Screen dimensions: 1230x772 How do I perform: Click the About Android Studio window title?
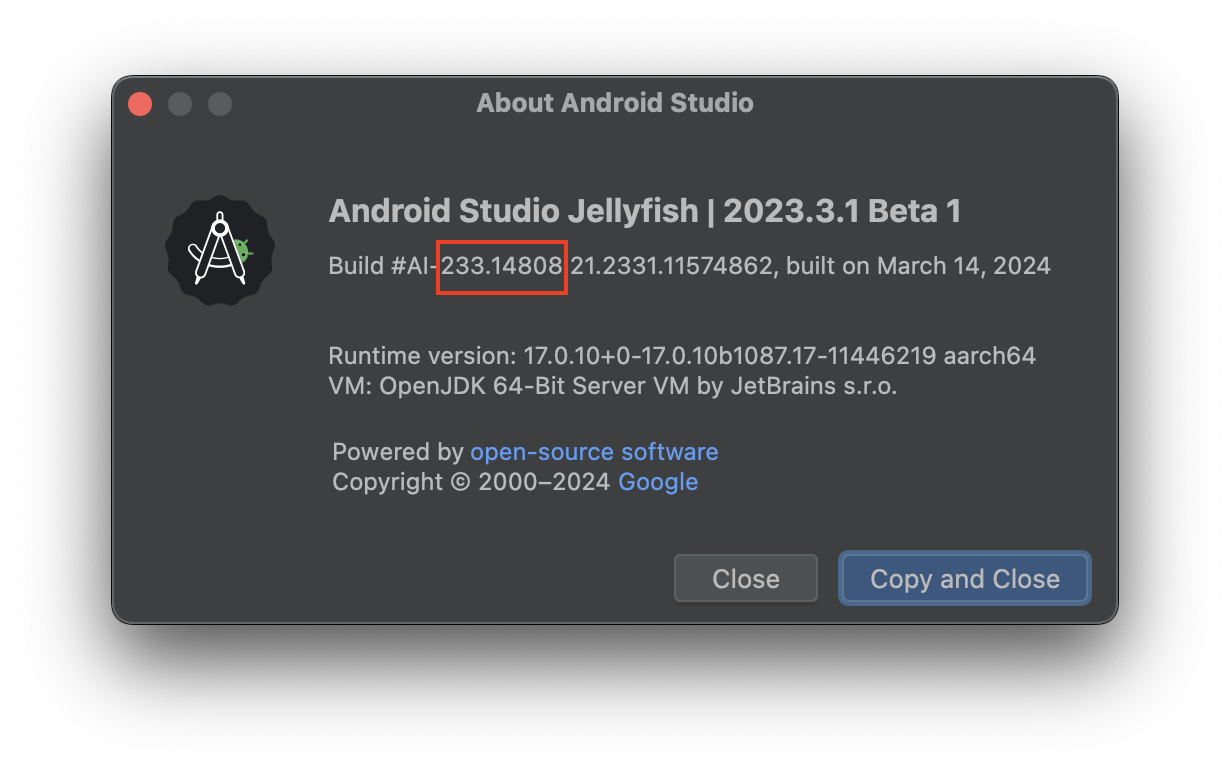pos(615,103)
